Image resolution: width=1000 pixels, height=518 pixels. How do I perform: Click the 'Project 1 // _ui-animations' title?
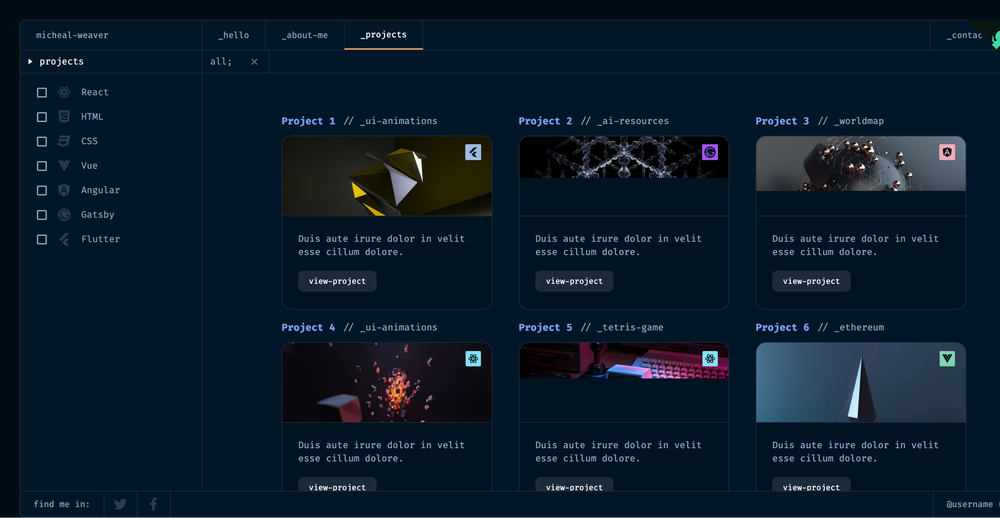click(x=360, y=121)
